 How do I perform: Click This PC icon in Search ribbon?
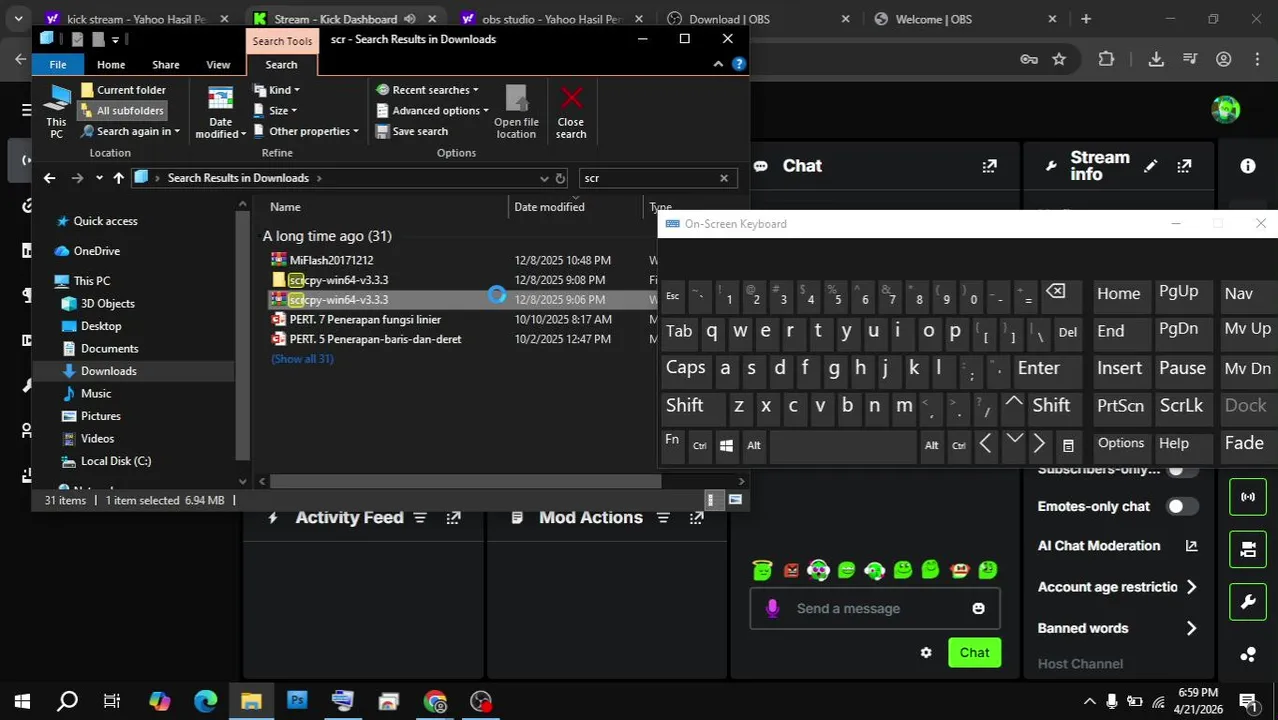[x=57, y=98]
